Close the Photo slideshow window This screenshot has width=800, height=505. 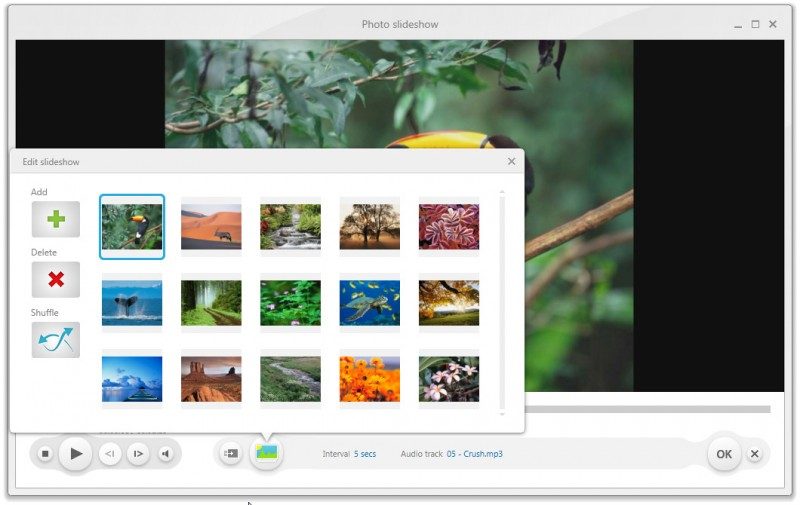pyautogui.click(x=773, y=24)
